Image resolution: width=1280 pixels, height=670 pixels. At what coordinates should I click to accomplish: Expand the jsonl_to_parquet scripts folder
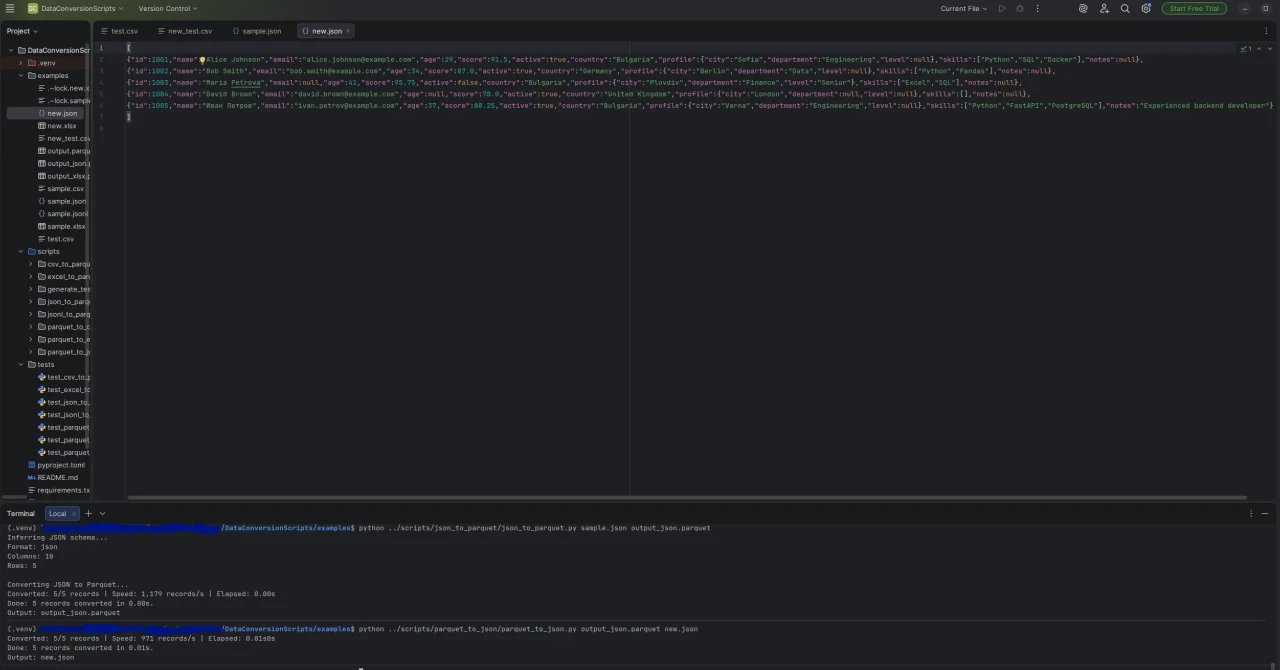coord(31,314)
